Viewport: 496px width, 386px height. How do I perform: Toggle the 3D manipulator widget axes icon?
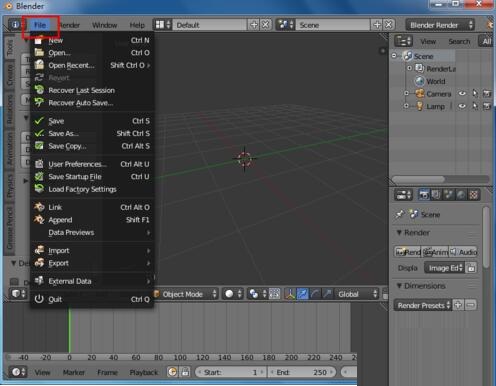[290, 294]
